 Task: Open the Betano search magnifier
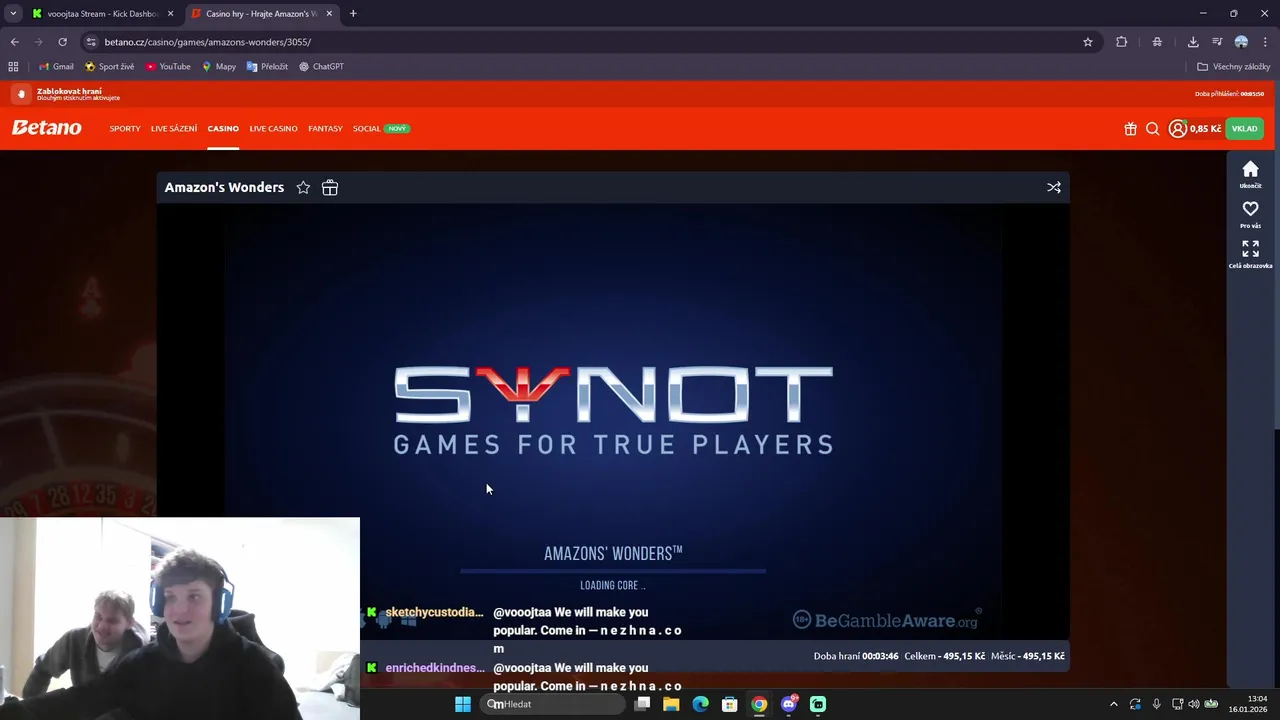(1153, 128)
